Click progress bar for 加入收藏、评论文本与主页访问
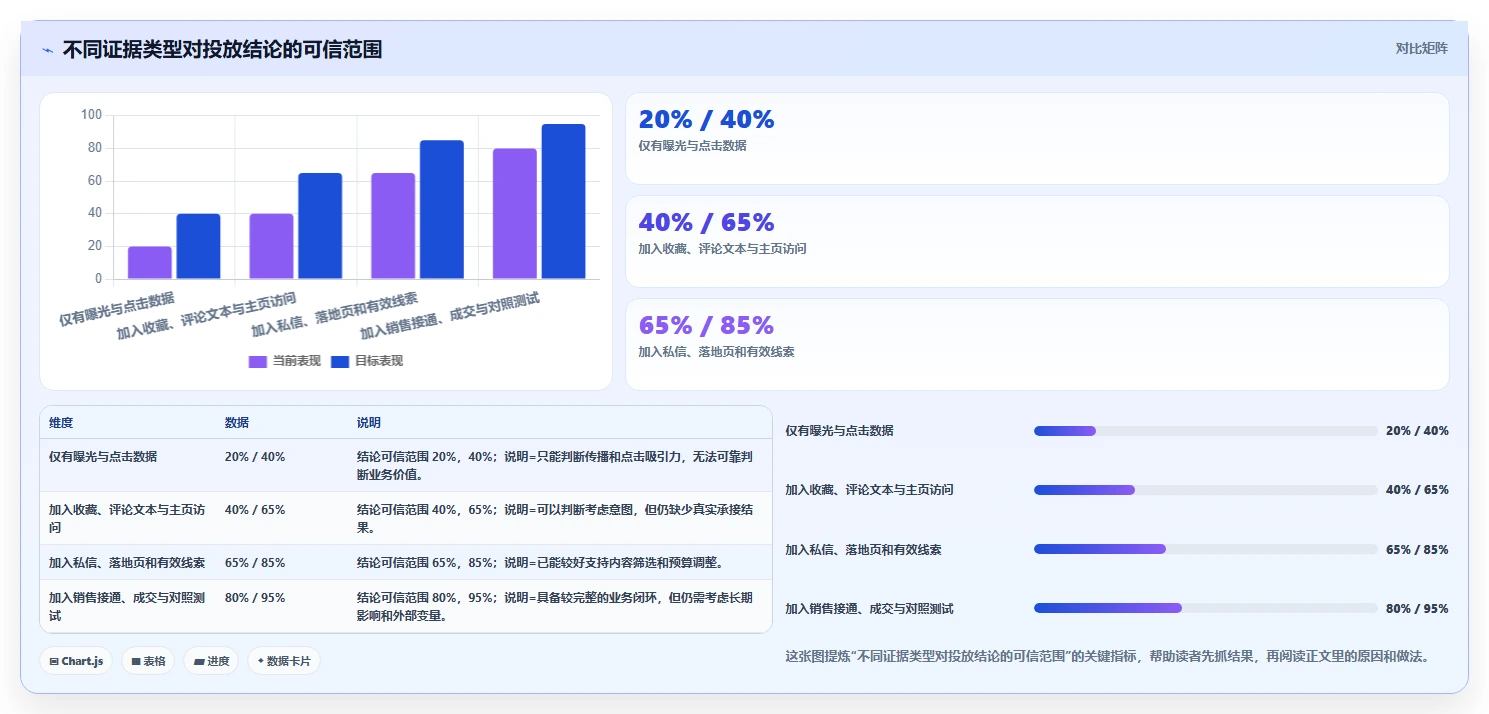 point(1206,490)
